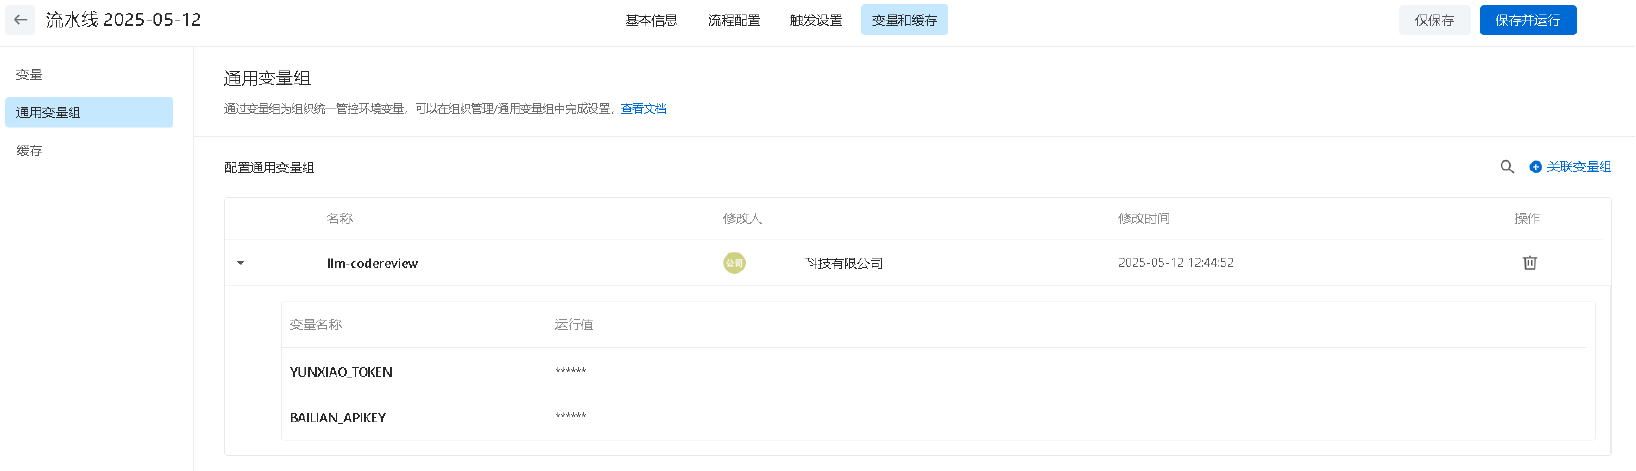Click the BAILIAN_APIKEY masked value
Image resolution: width=1636 pixels, height=471 pixels.
(571, 417)
